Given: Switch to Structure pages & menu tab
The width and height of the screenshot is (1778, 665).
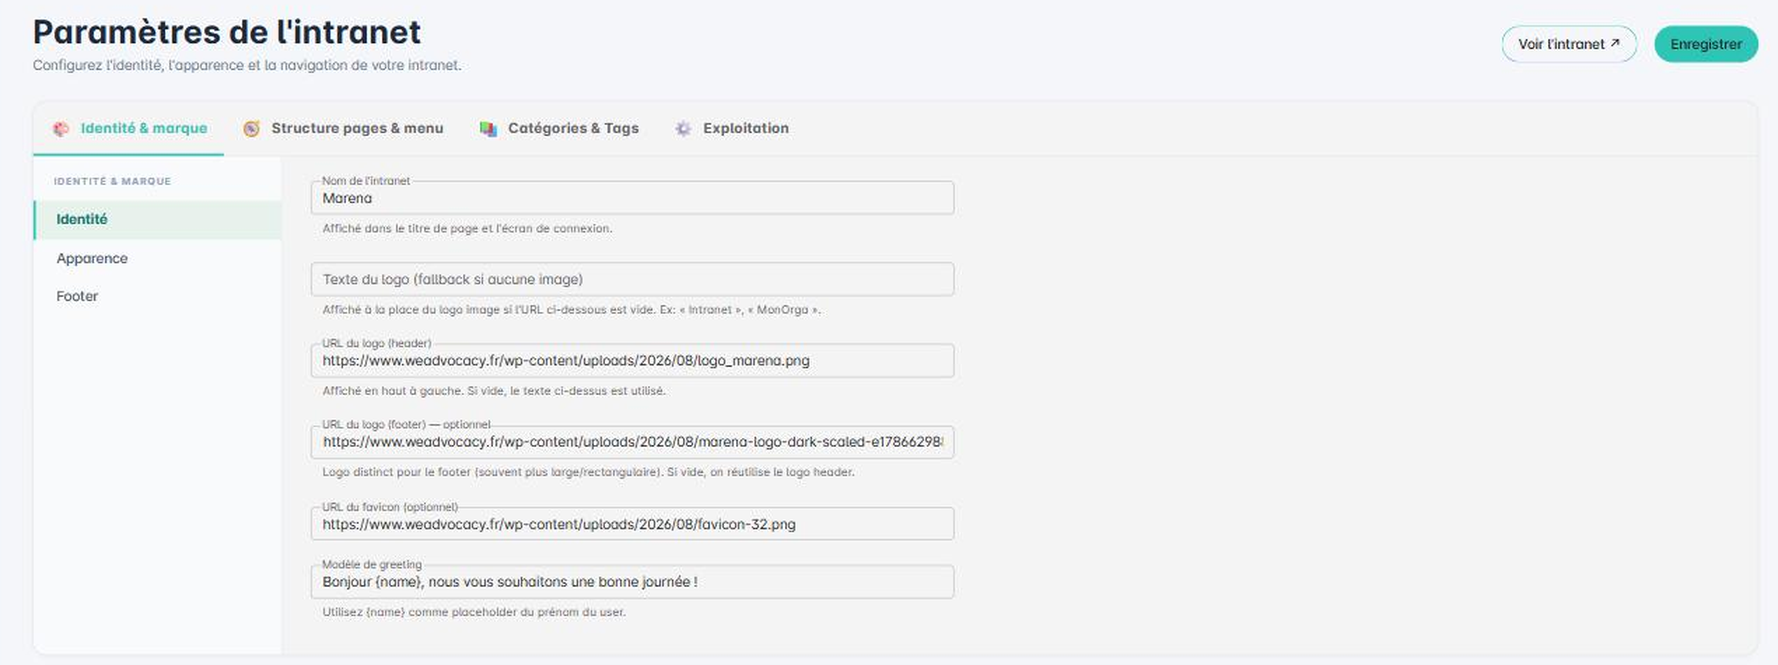Looking at the screenshot, I should pos(343,129).
